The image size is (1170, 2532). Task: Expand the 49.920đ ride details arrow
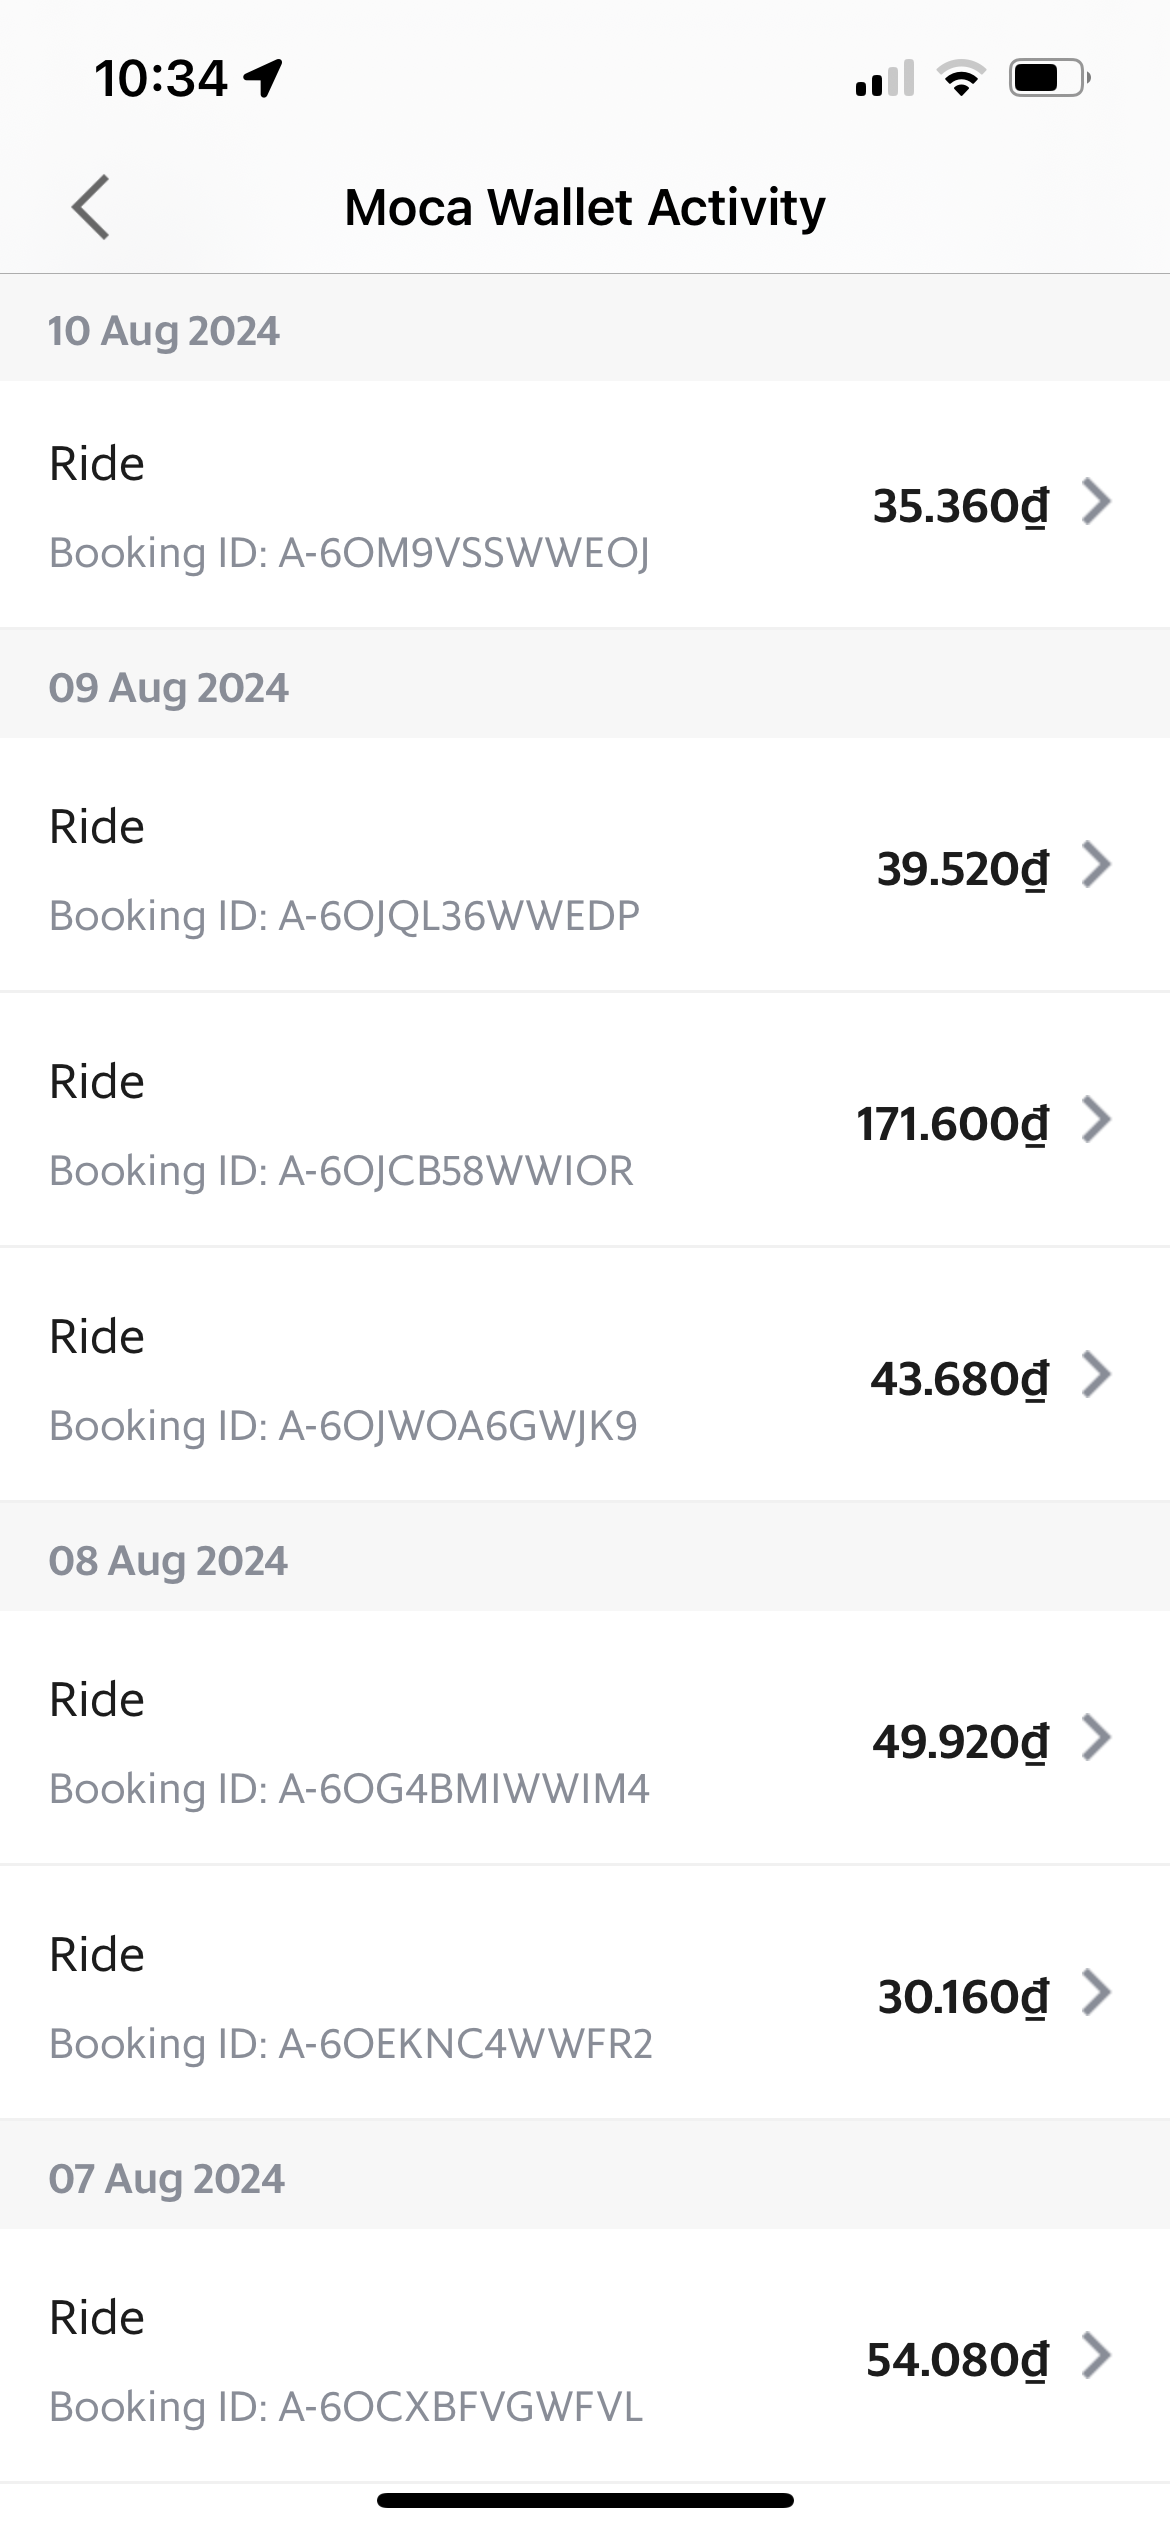click(1097, 1738)
